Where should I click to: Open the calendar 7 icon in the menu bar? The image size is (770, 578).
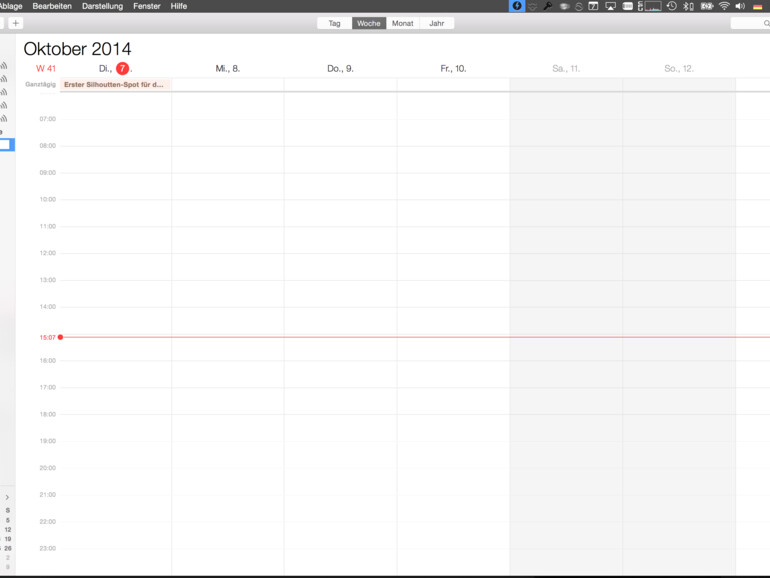tap(593, 6)
